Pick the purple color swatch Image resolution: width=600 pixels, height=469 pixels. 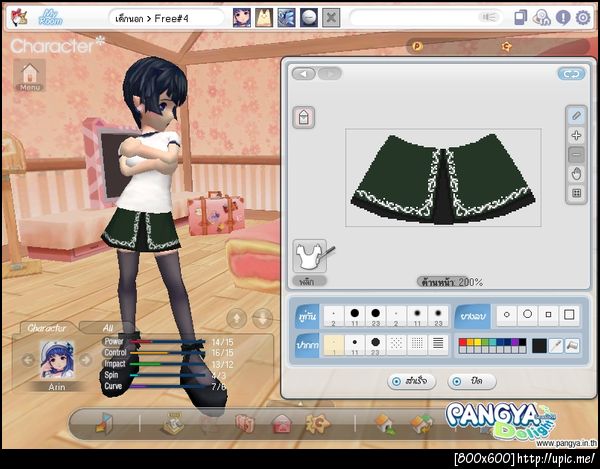(515, 342)
